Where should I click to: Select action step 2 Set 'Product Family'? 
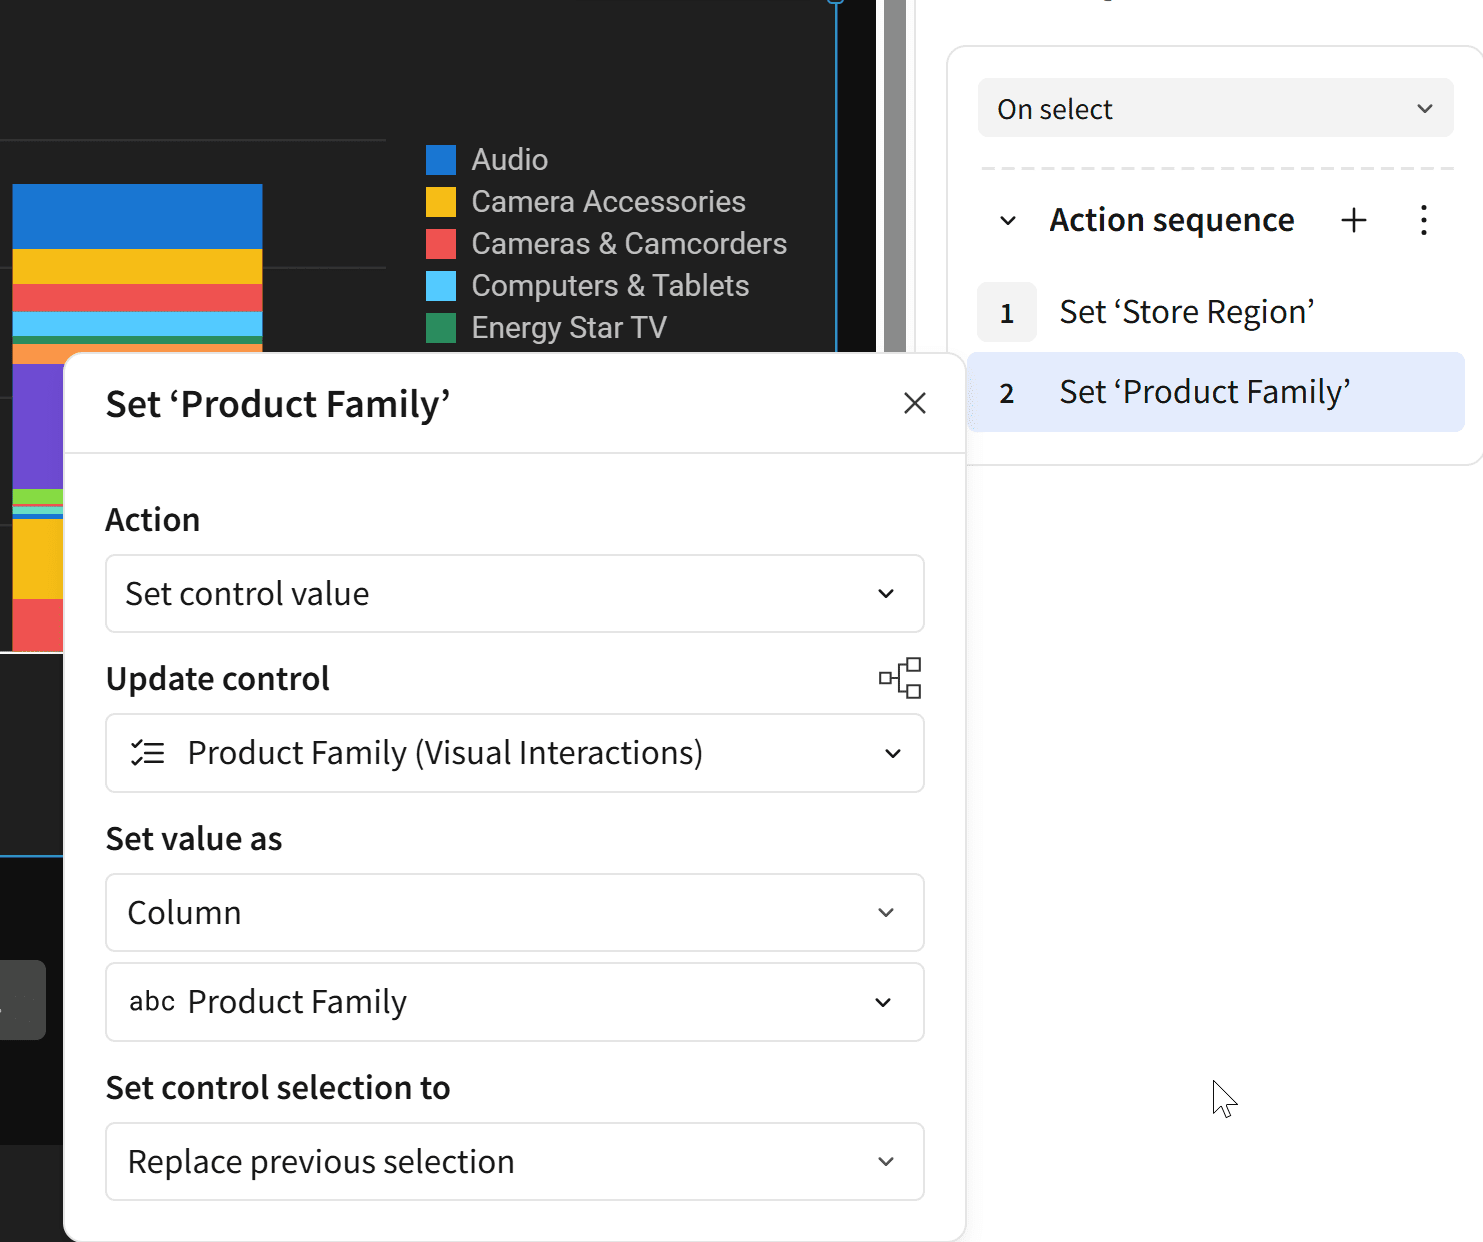(x=1204, y=392)
